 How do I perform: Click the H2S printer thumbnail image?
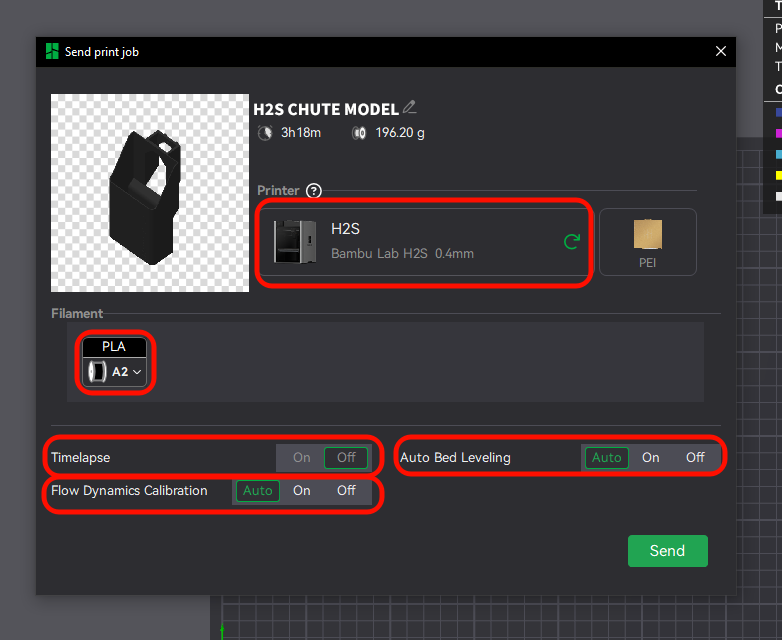click(x=295, y=241)
